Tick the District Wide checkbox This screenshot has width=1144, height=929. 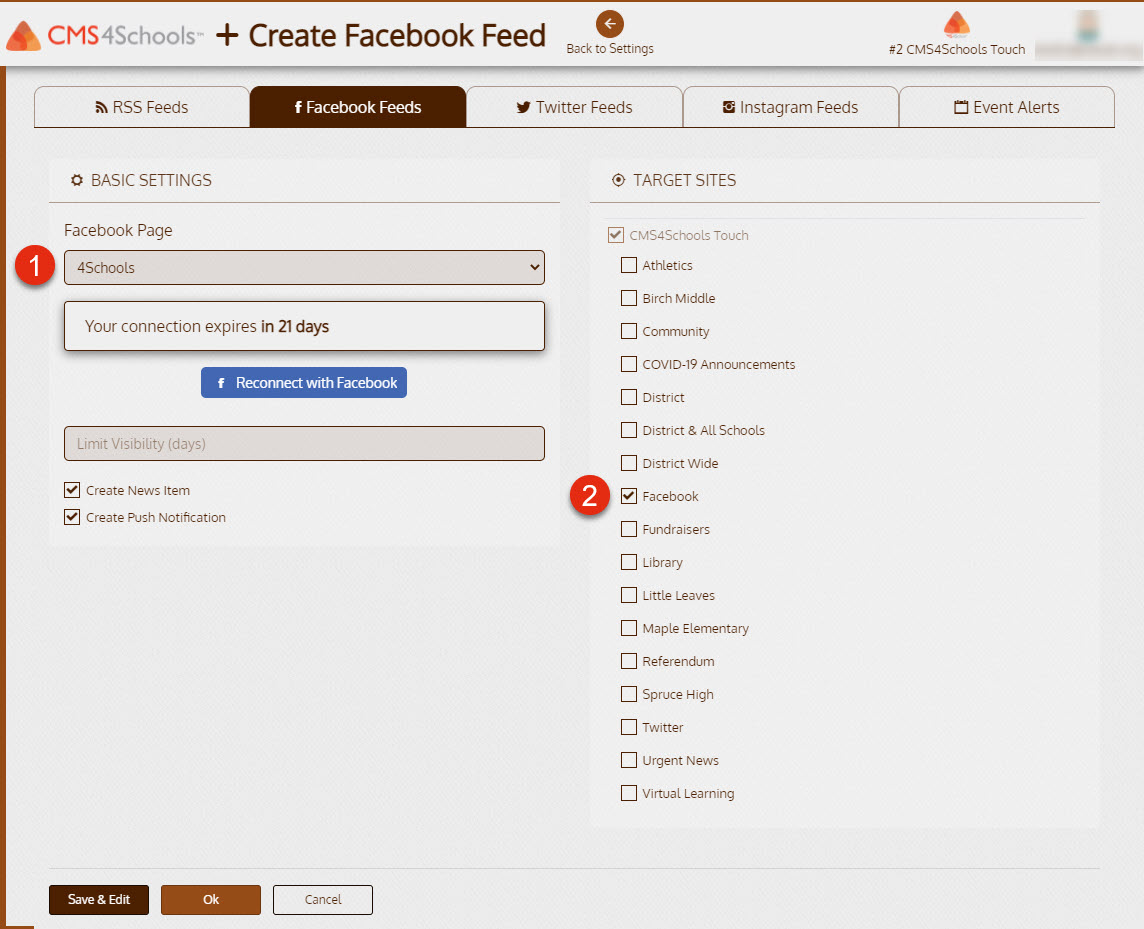[x=628, y=463]
